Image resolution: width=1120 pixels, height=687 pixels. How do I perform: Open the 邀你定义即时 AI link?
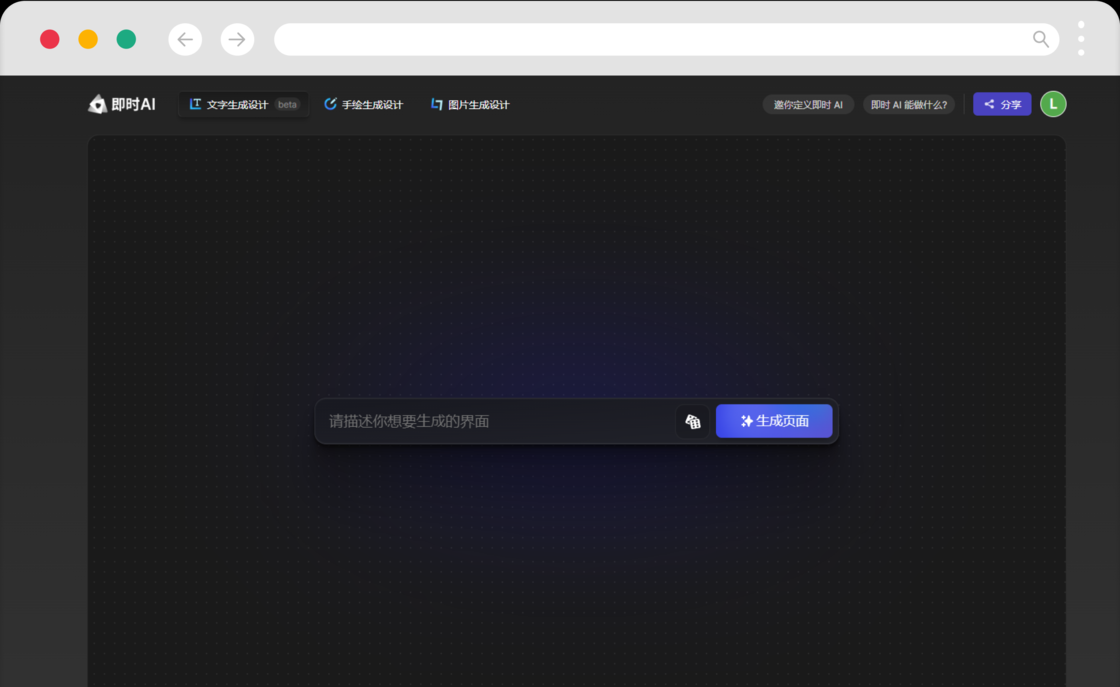pyautogui.click(x=808, y=104)
